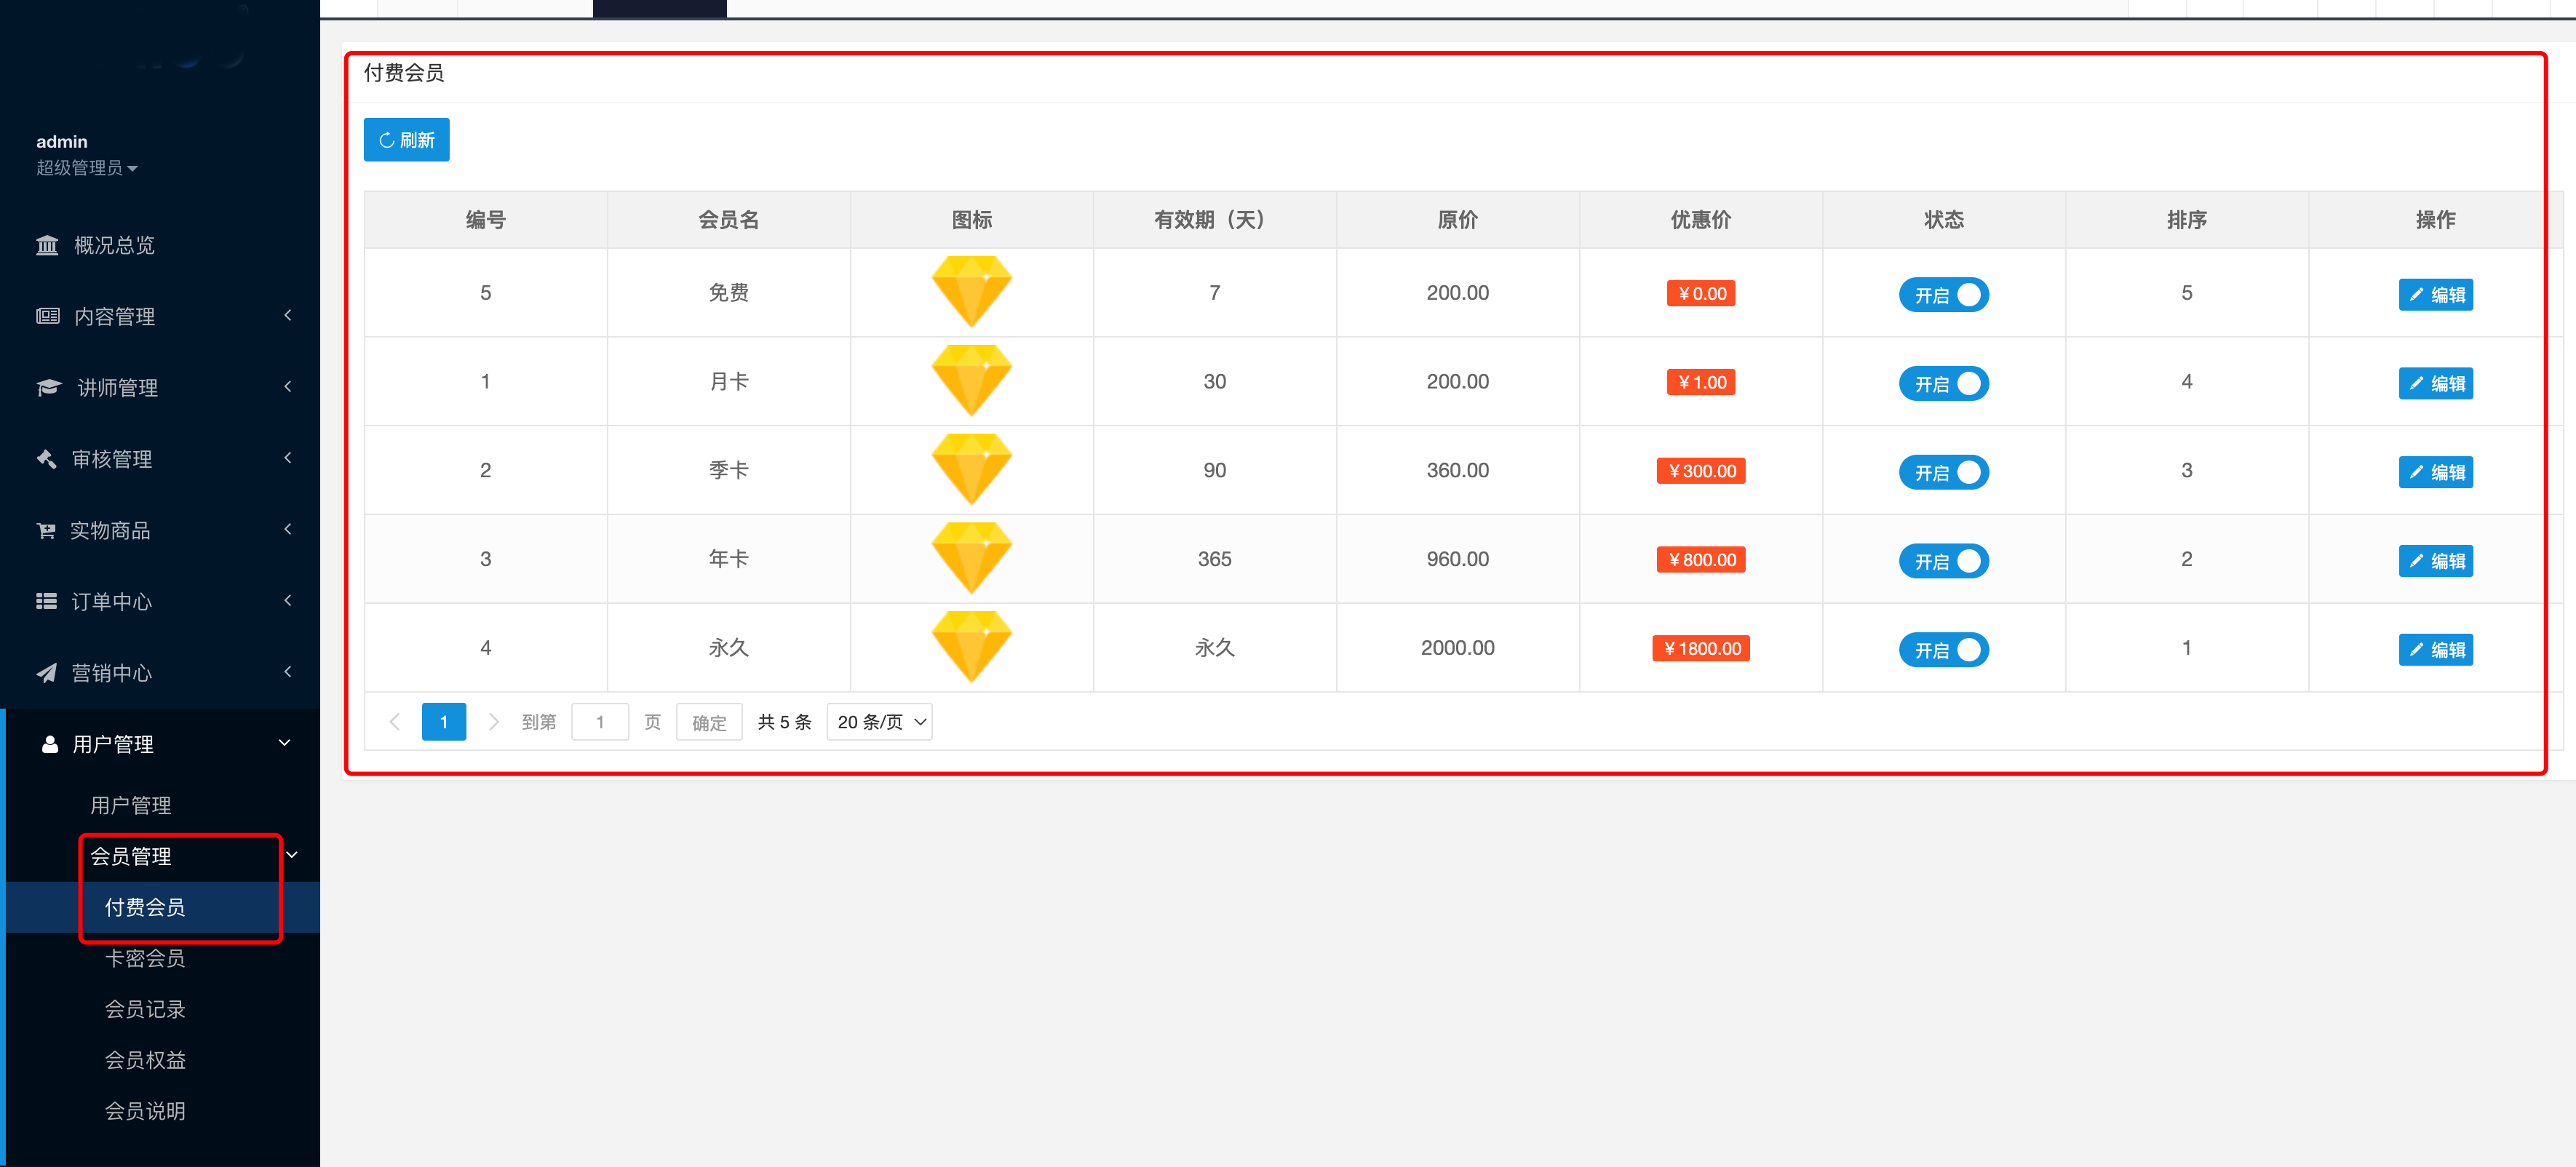Edit the 免费 member row
2576x1167 pixels.
tap(2435, 295)
